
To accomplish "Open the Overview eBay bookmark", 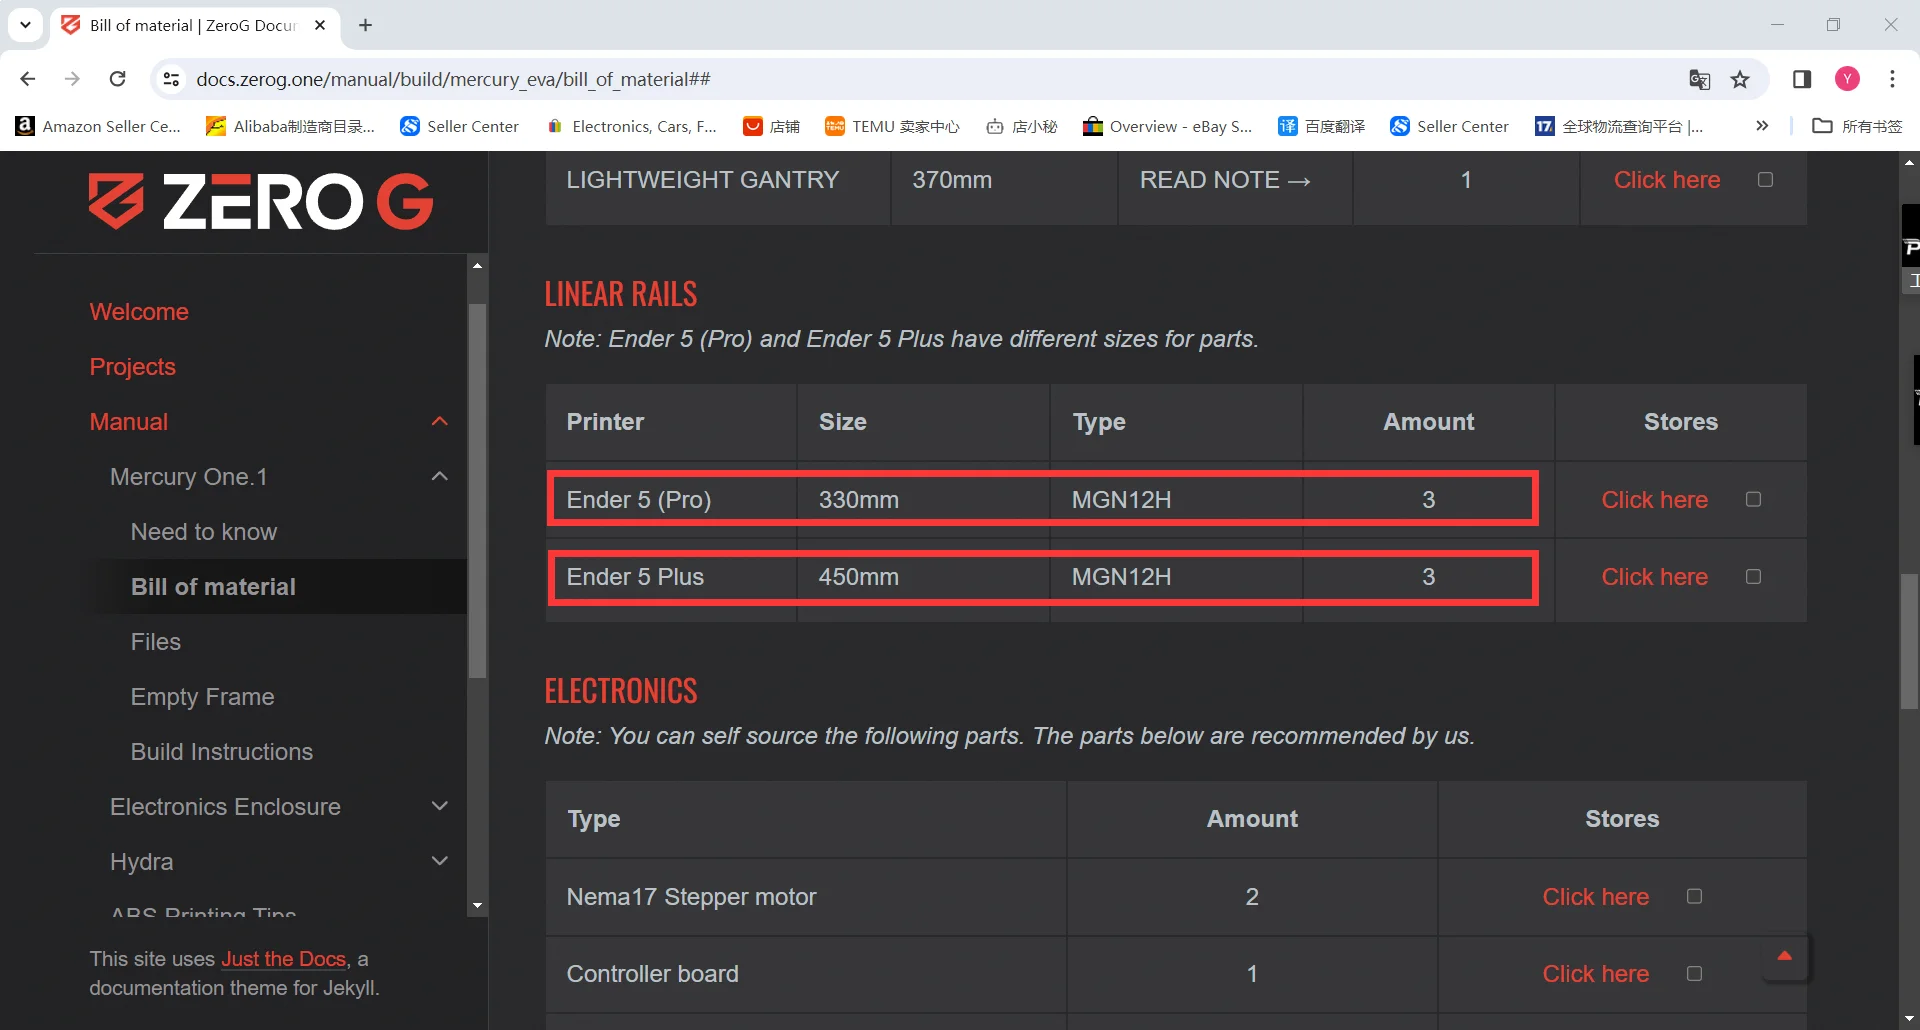I will click(1168, 126).
